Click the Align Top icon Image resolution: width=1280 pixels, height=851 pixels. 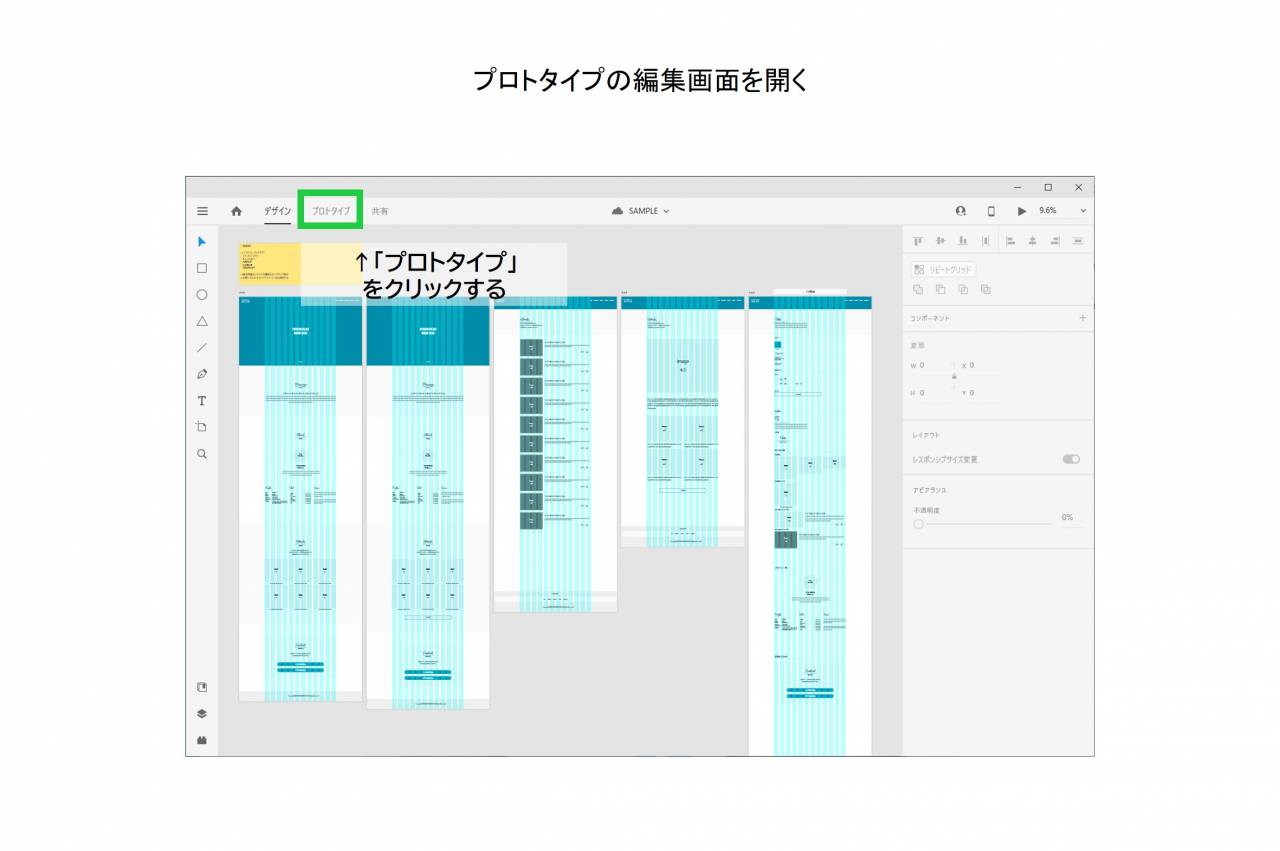pyautogui.click(x=917, y=241)
